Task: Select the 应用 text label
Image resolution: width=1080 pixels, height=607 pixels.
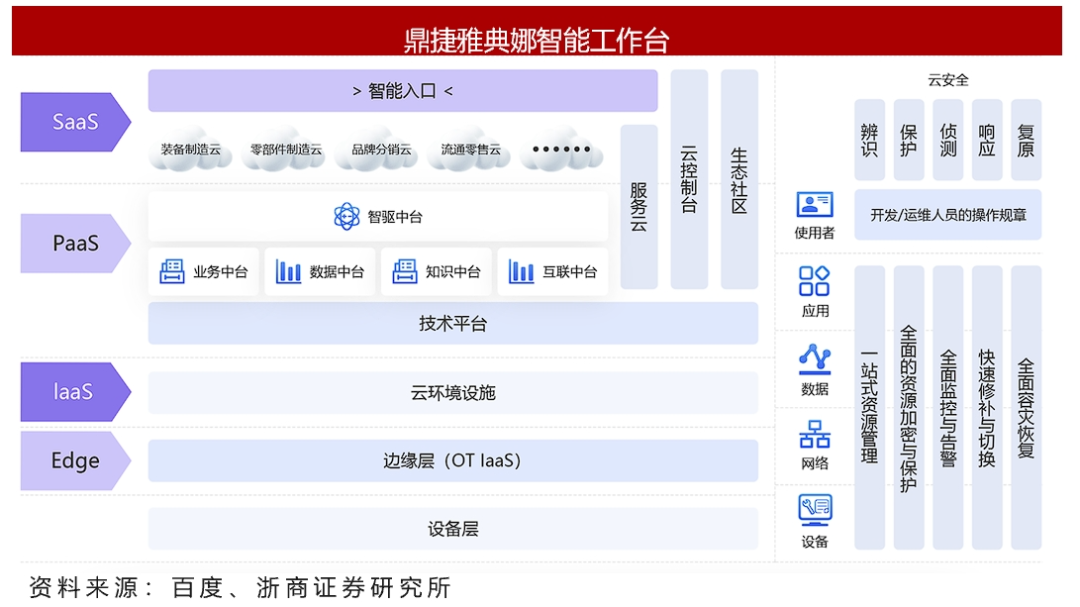Action: click(x=815, y=311)
